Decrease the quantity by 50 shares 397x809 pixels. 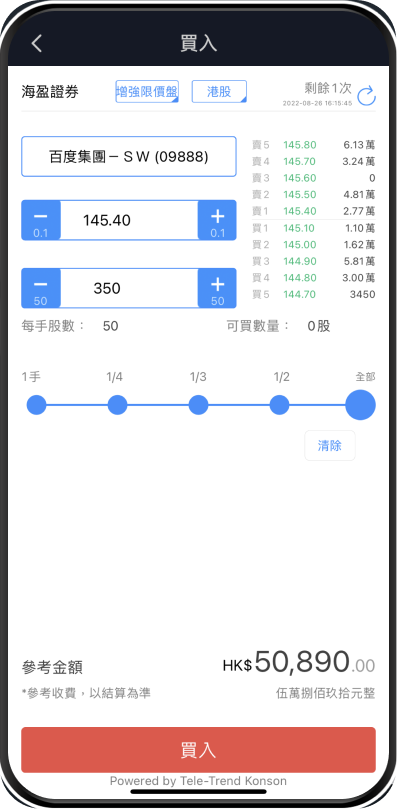41,288
